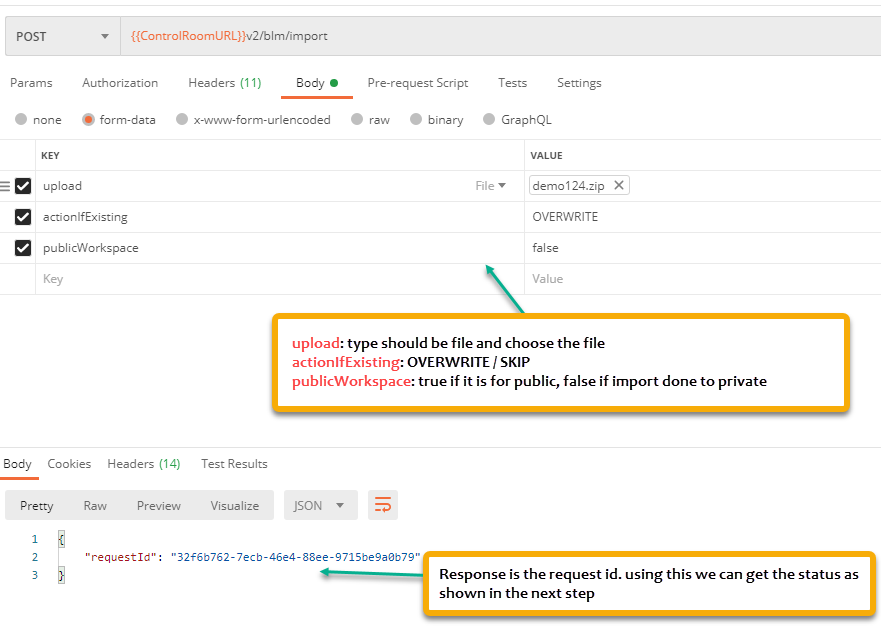Viewport: 881px width, 626px height.
Task: Switch to the Tests tab
Action: 512,83
